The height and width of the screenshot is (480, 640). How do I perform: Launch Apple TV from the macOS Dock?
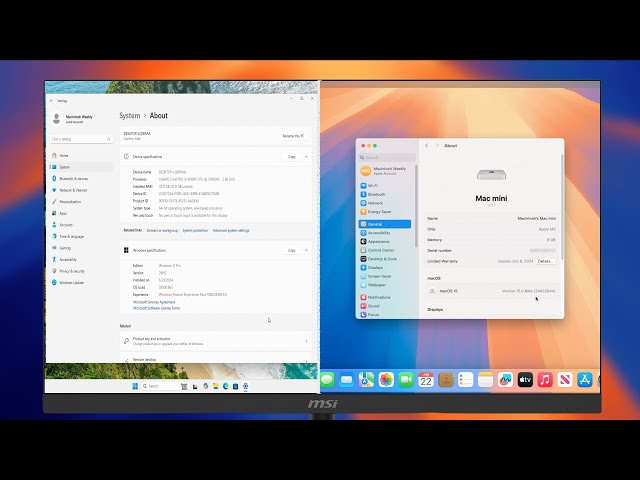[525, 380]
